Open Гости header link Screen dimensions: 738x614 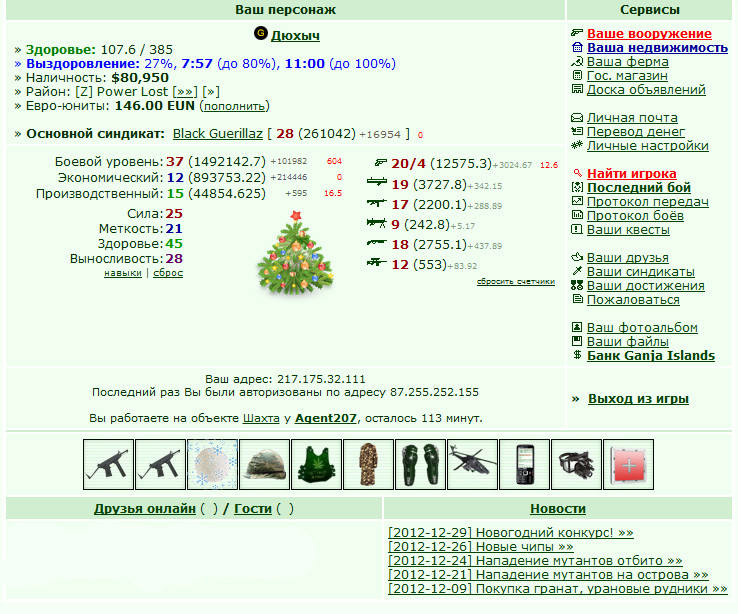point(253,509)
